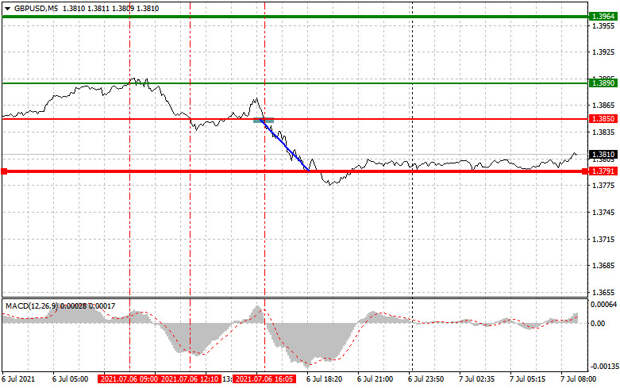Select the 2021.07.06 09:00 time marker
620x388 pixels.
point(129,379)
